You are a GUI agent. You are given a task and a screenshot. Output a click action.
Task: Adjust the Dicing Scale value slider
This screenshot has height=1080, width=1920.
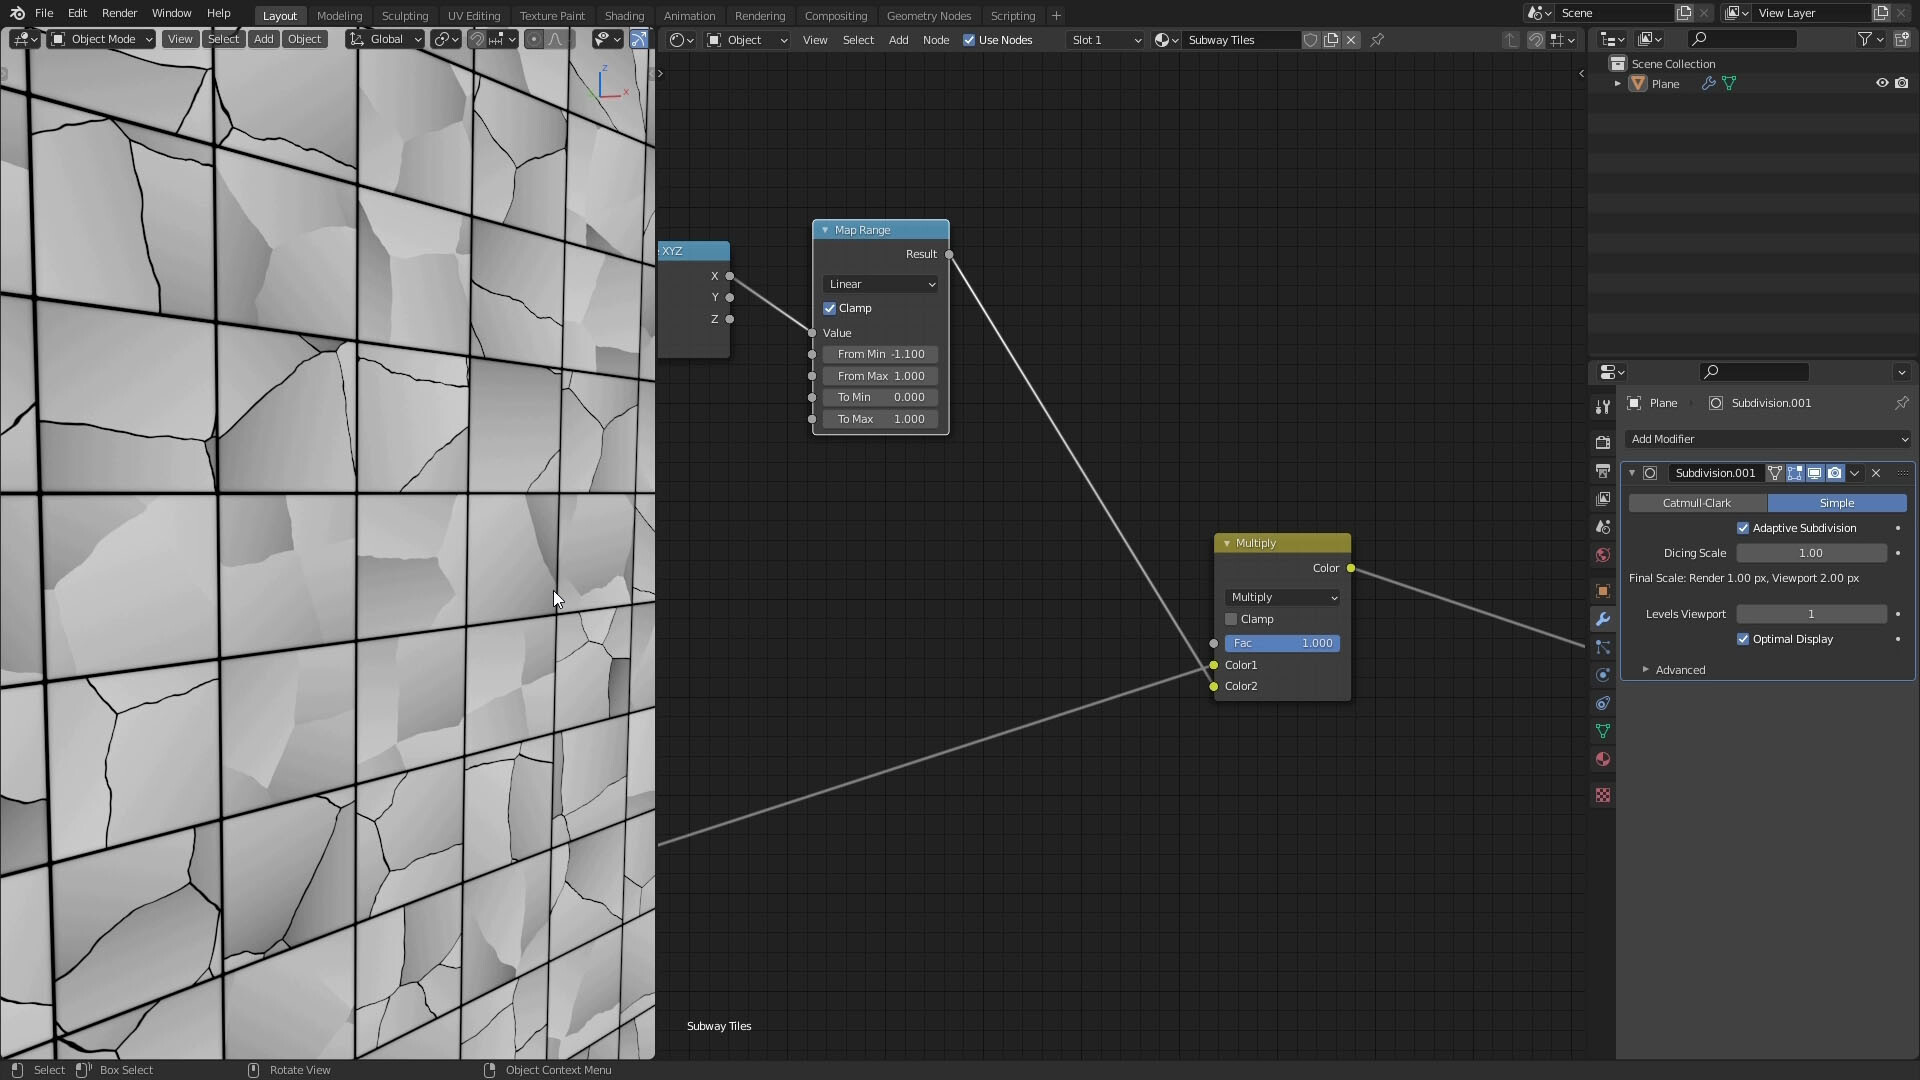[1811, 553]
